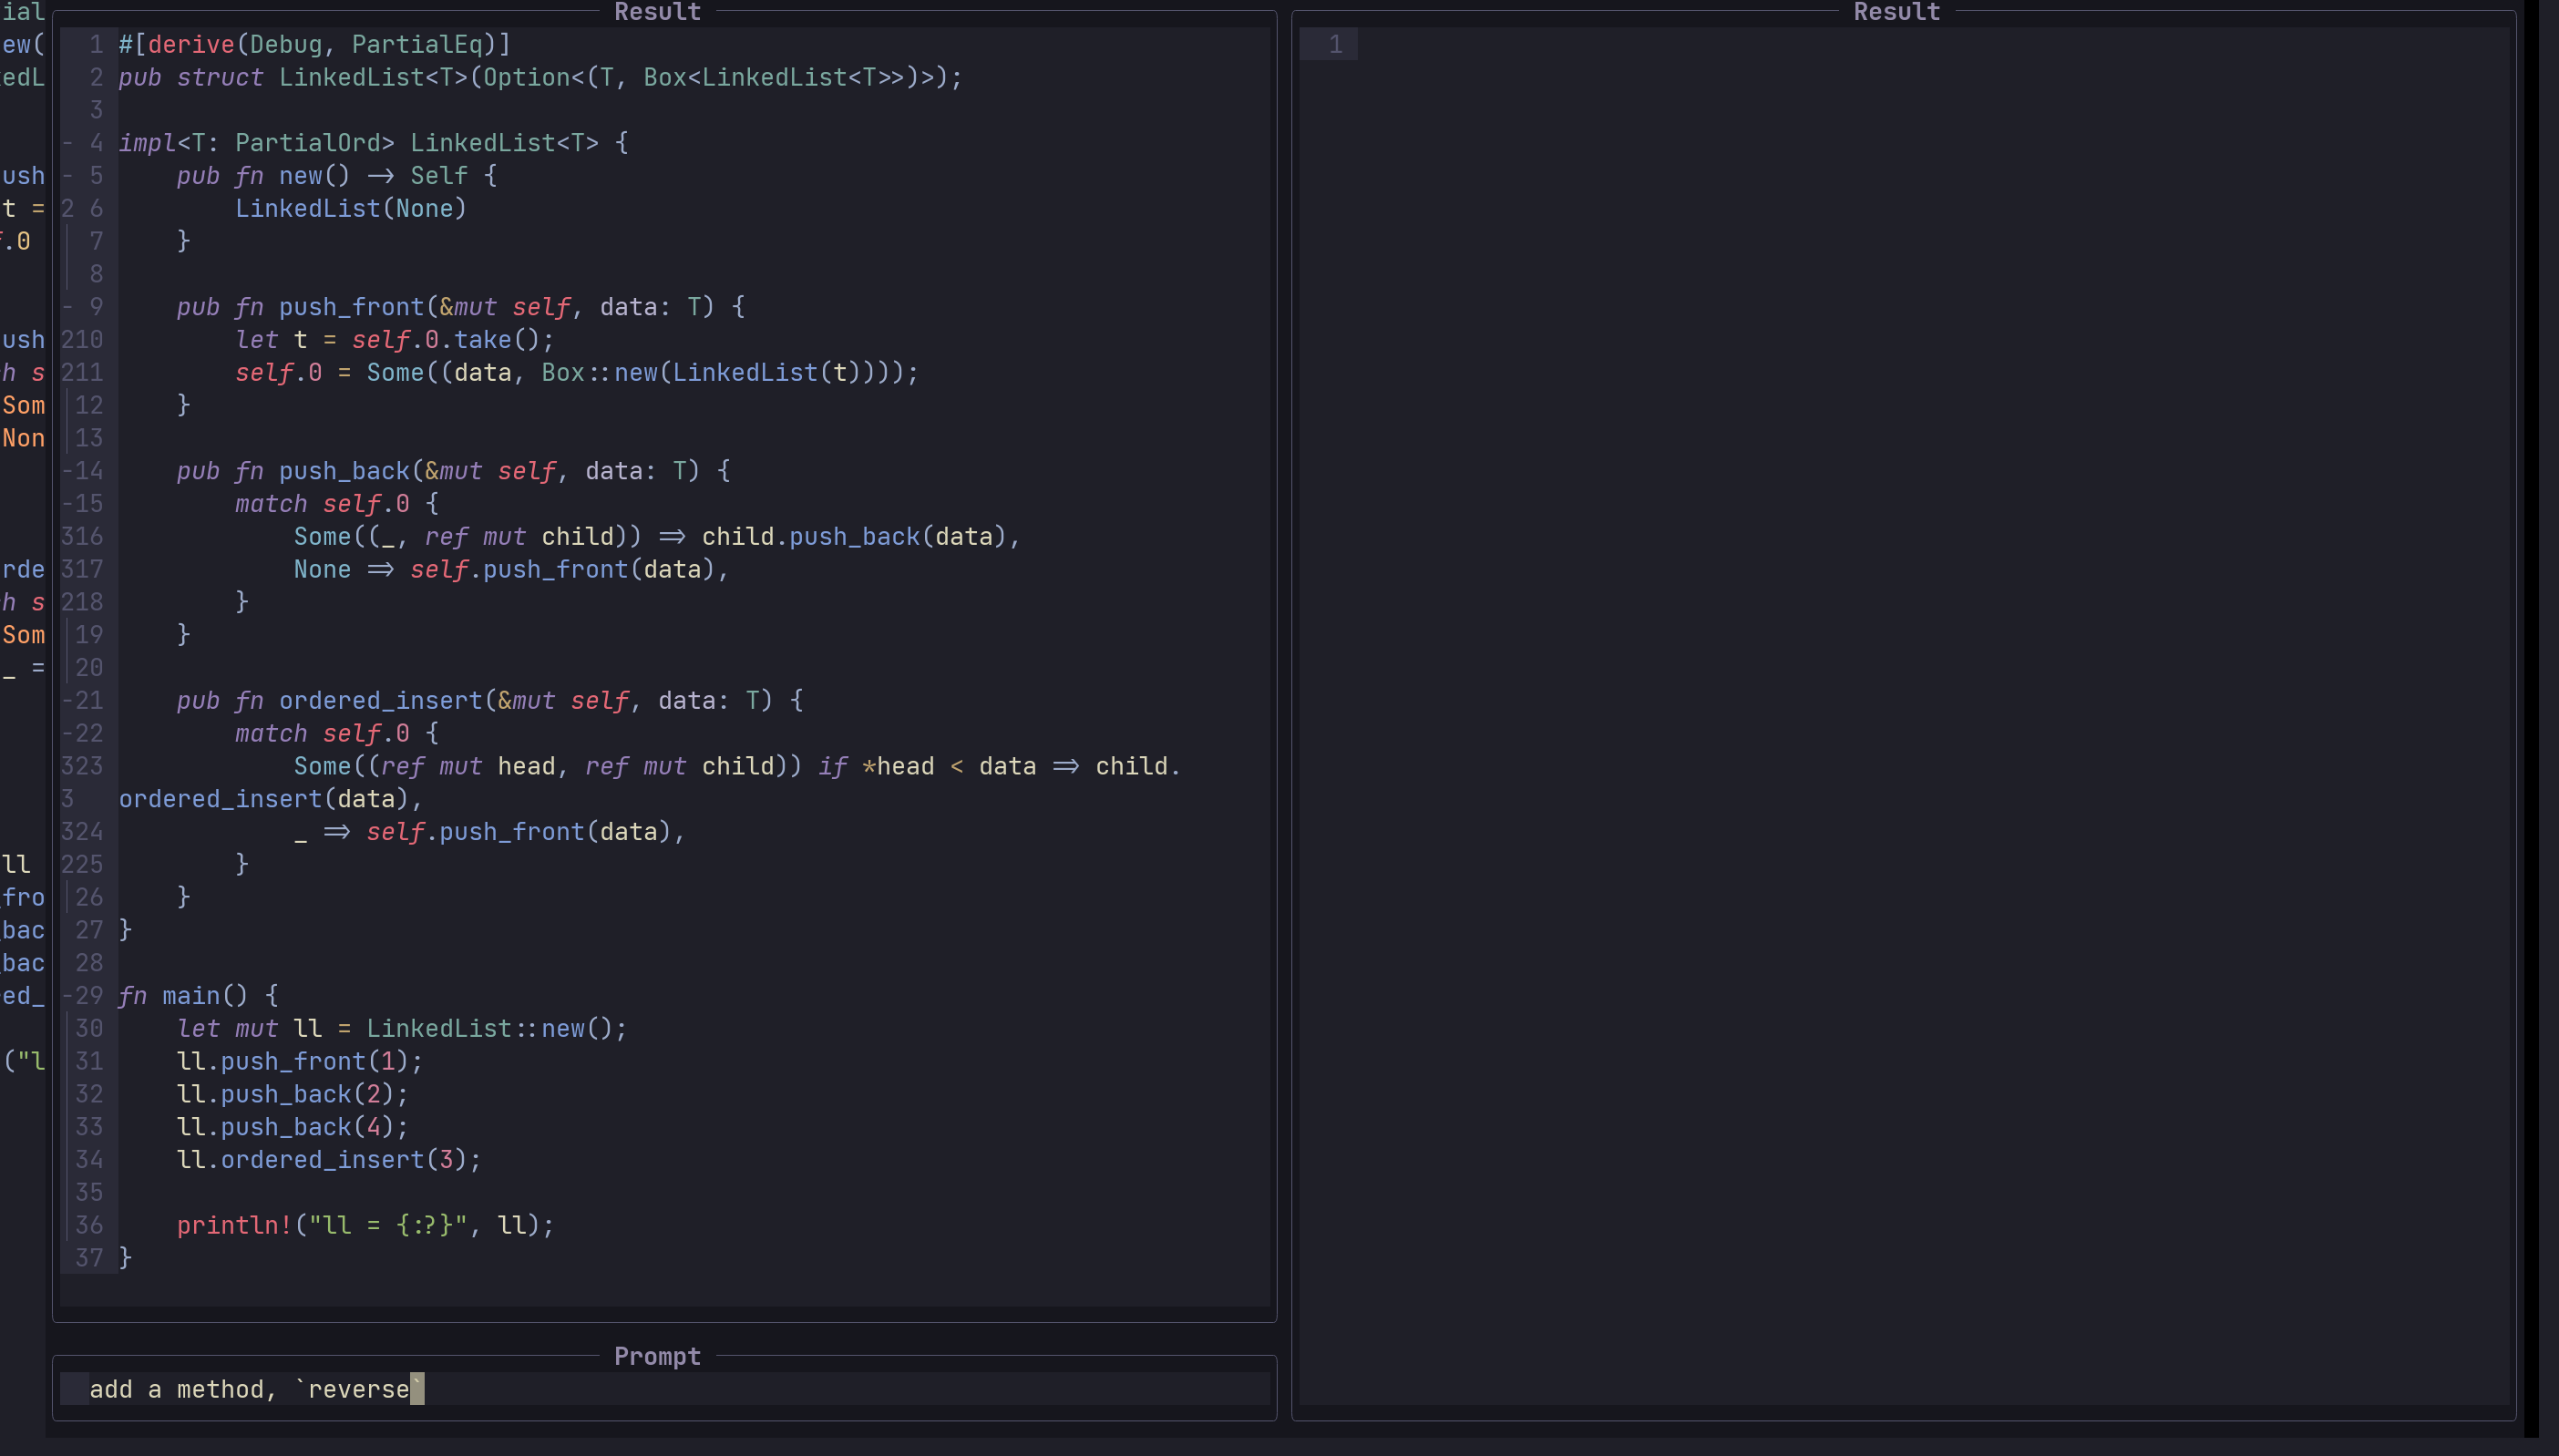Collapse the fold marker beside line 4 impl block
Viewport: 2559px width, 1456px height.
pos(67,143)
